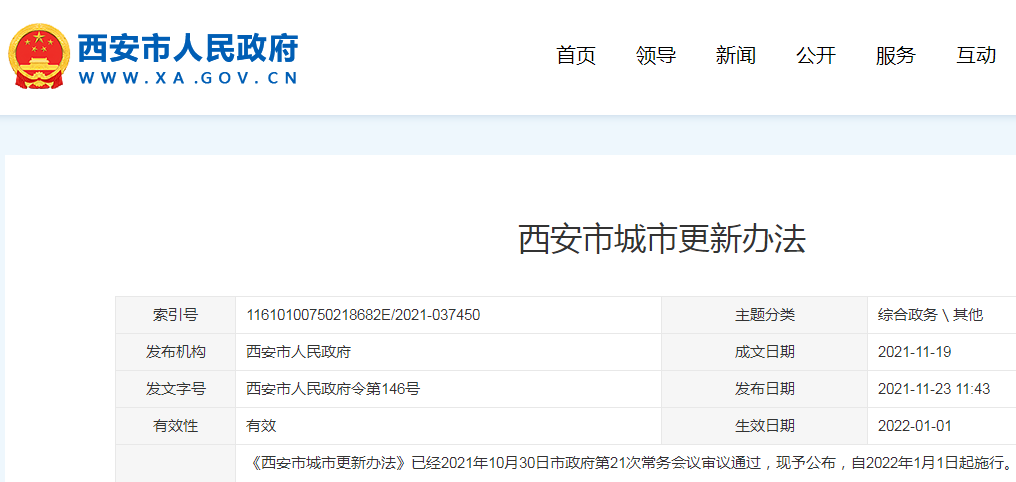Screen dimensions: 1016x482
Task: Click the 有效性 label cell
Action: pos(176,426)
